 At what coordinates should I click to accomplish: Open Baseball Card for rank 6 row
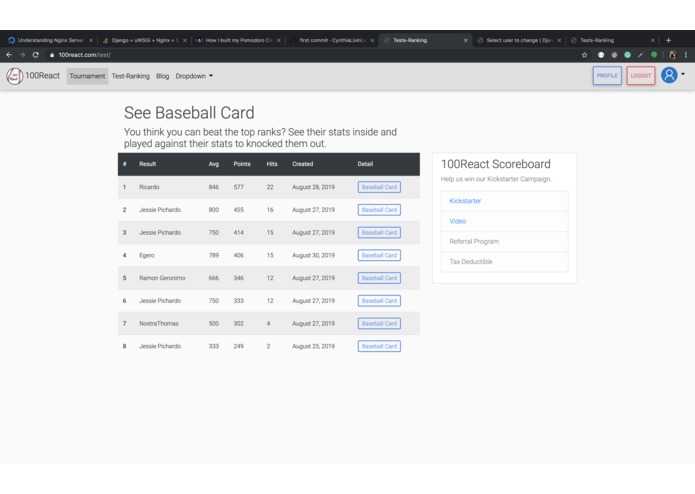coord(379,301)
